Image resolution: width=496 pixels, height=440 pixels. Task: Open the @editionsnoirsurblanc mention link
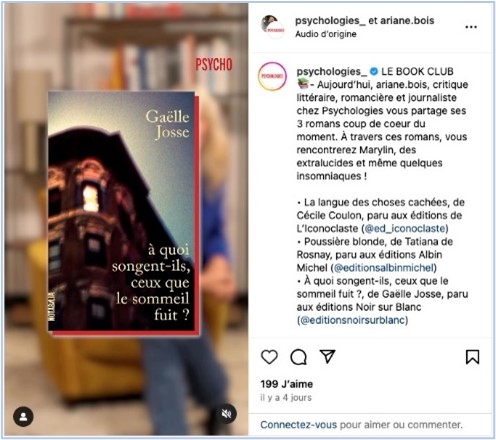[354, 320]
